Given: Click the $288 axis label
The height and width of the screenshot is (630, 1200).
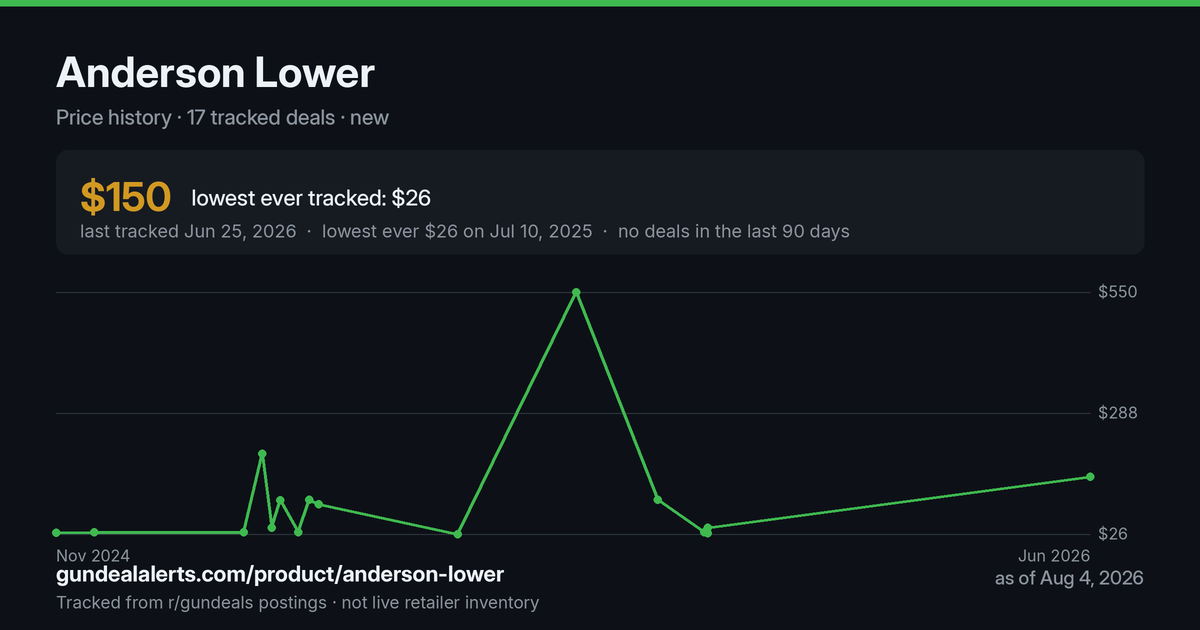Looking at the screenshot, I should [1118, 413].
